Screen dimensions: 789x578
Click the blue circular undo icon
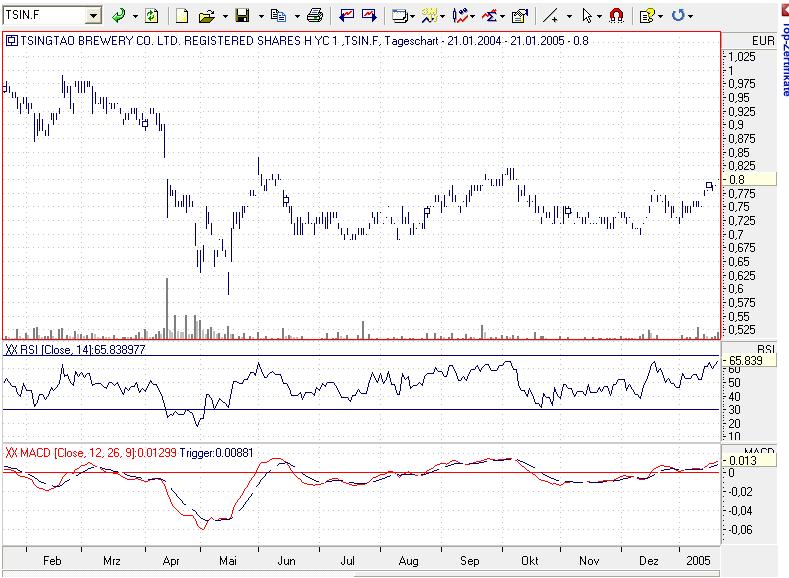pos(678,16)
